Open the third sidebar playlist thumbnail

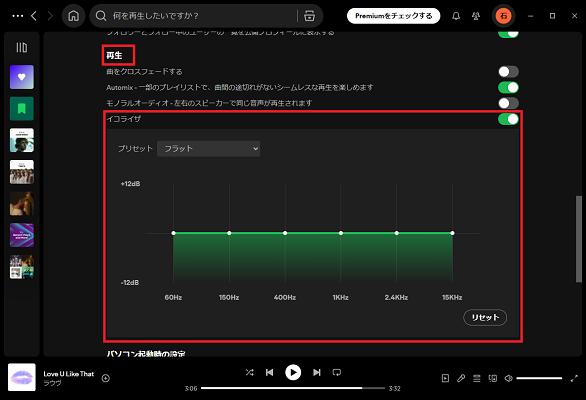coord(22,140)
